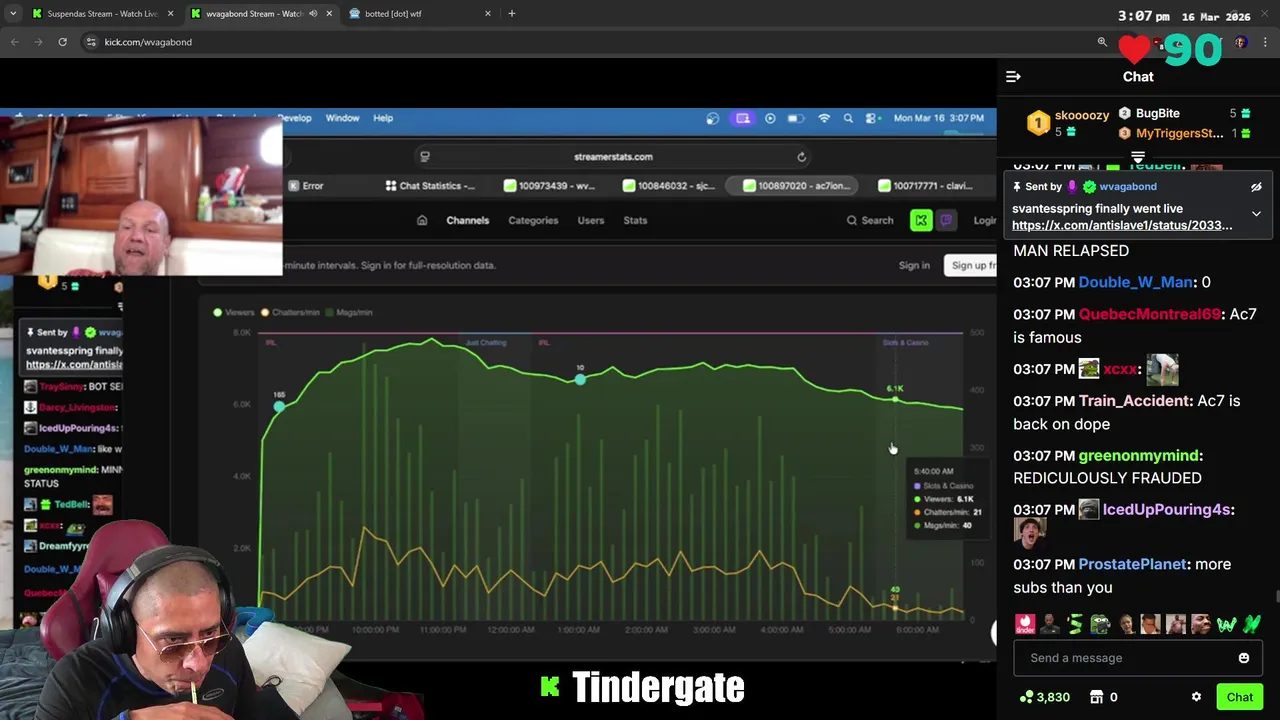
Task: Open the tab search dropdown
Action: point(13,14)
